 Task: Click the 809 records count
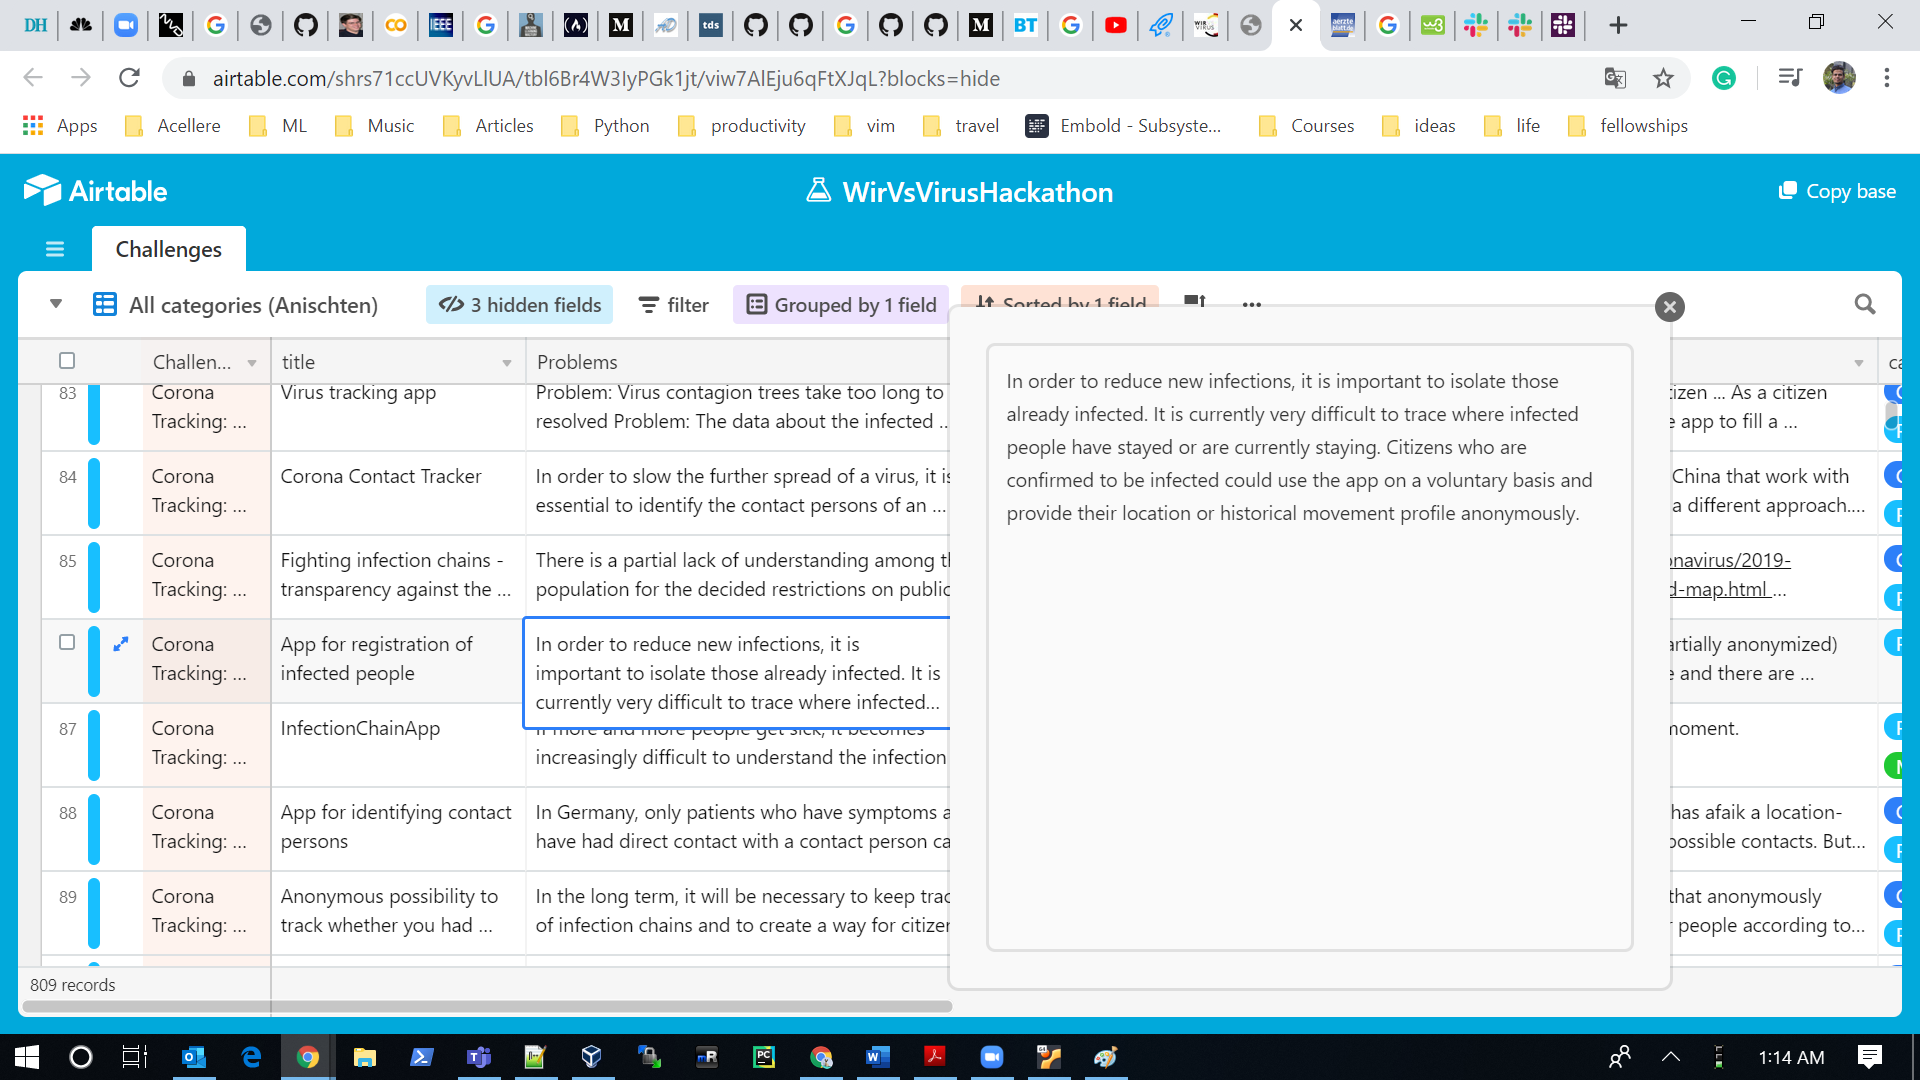[x=73, y=985]
